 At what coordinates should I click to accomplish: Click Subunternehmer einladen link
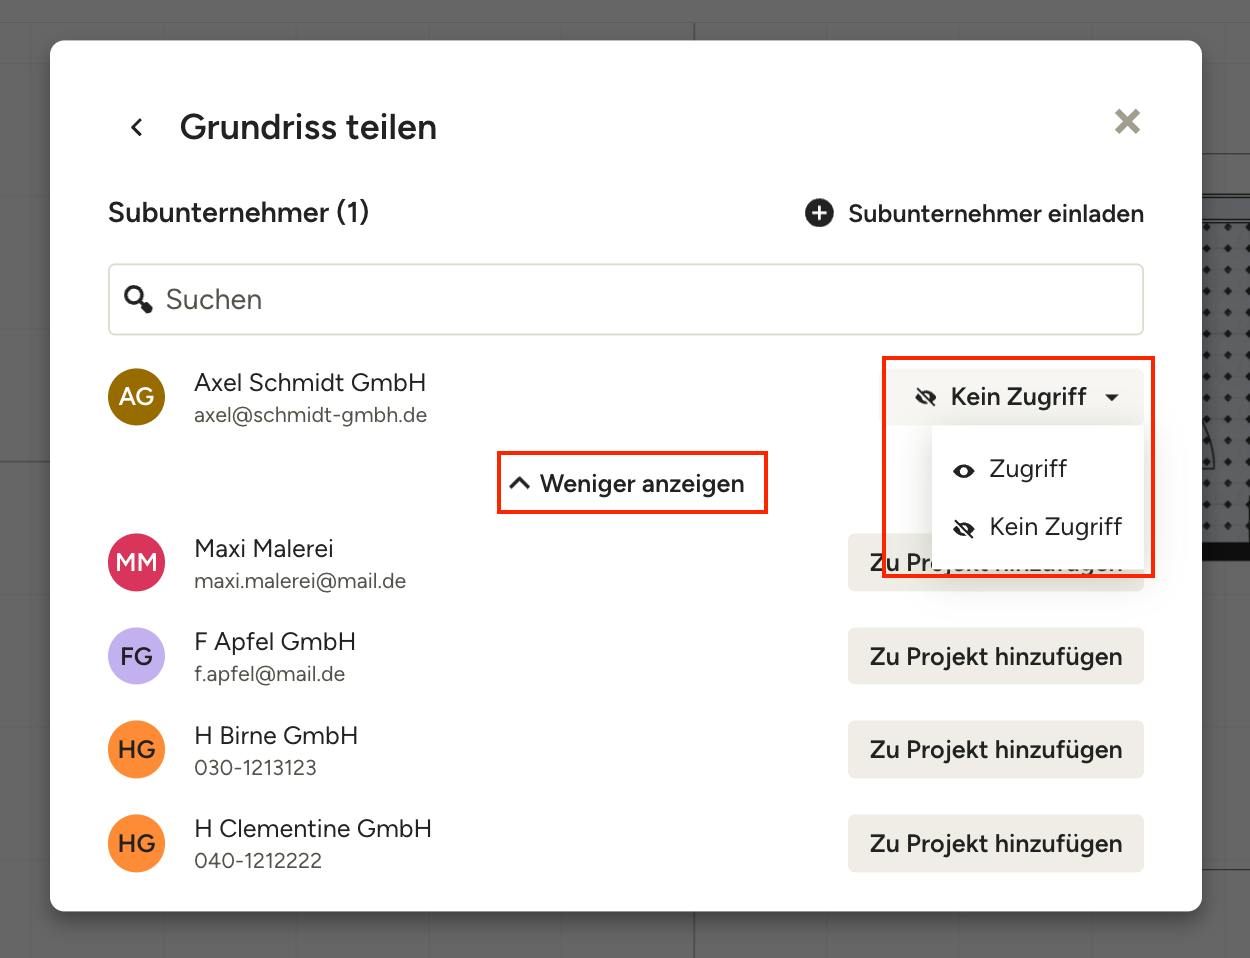pyautogui.click(x=995, y=213)
